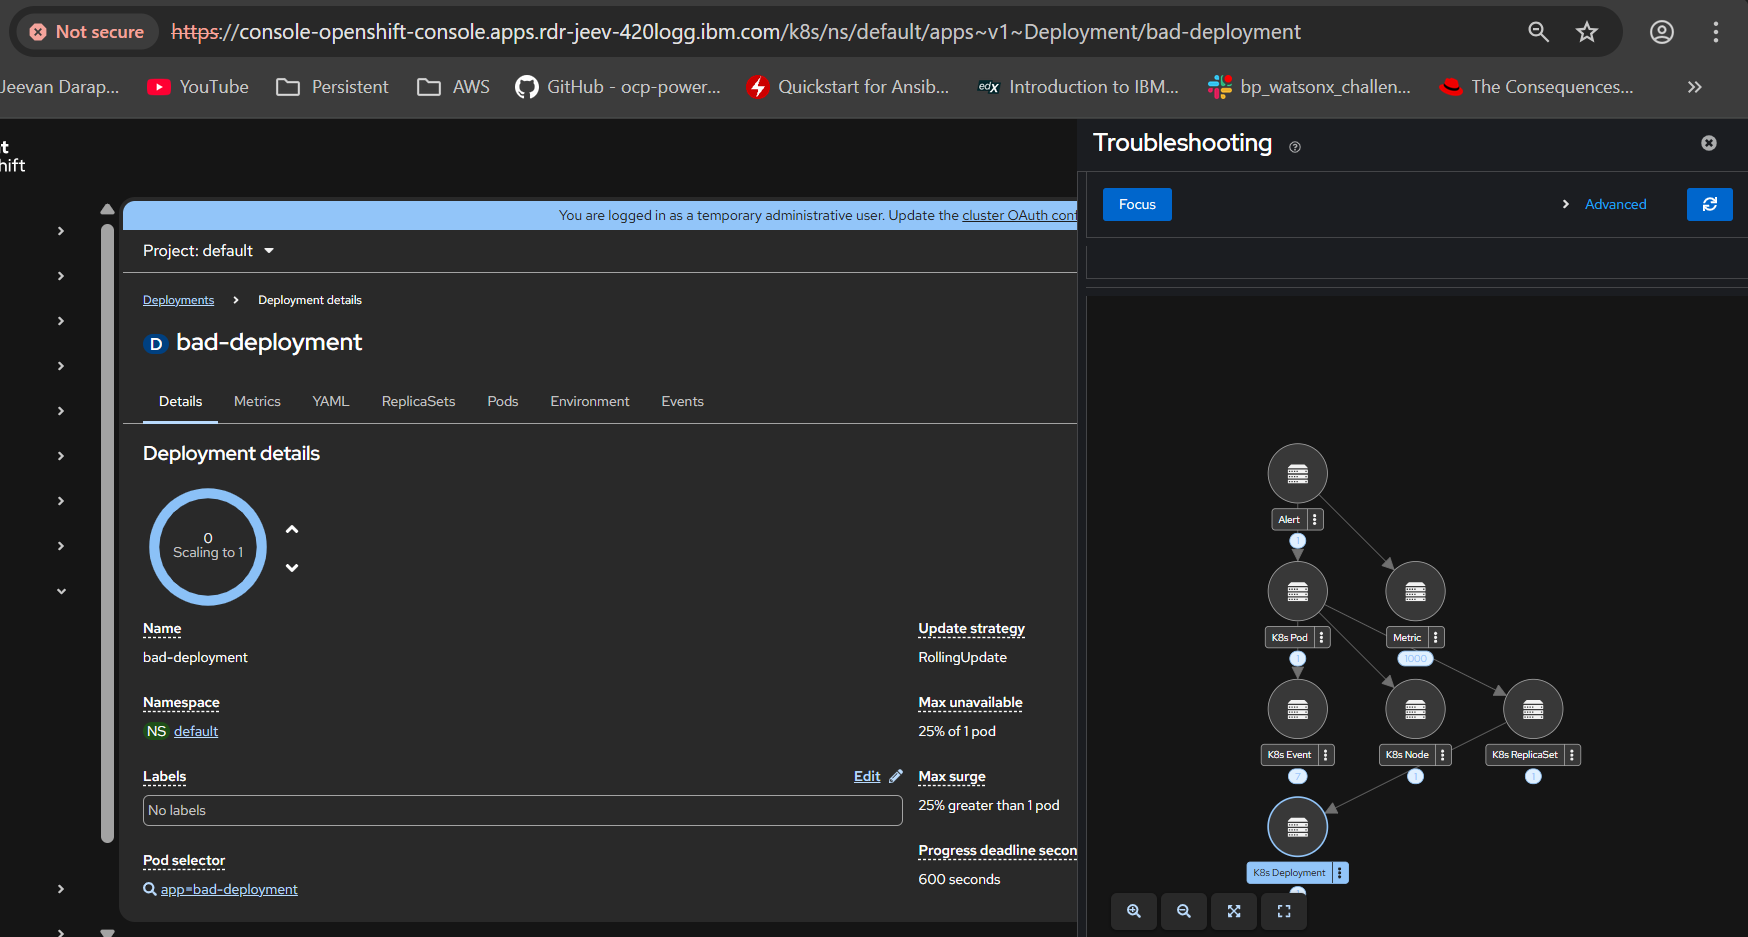This screenshot has width=1748, height=937.
Task: Open kebab menu for K8s ReplicaSet node
Action: [1572, 755]
